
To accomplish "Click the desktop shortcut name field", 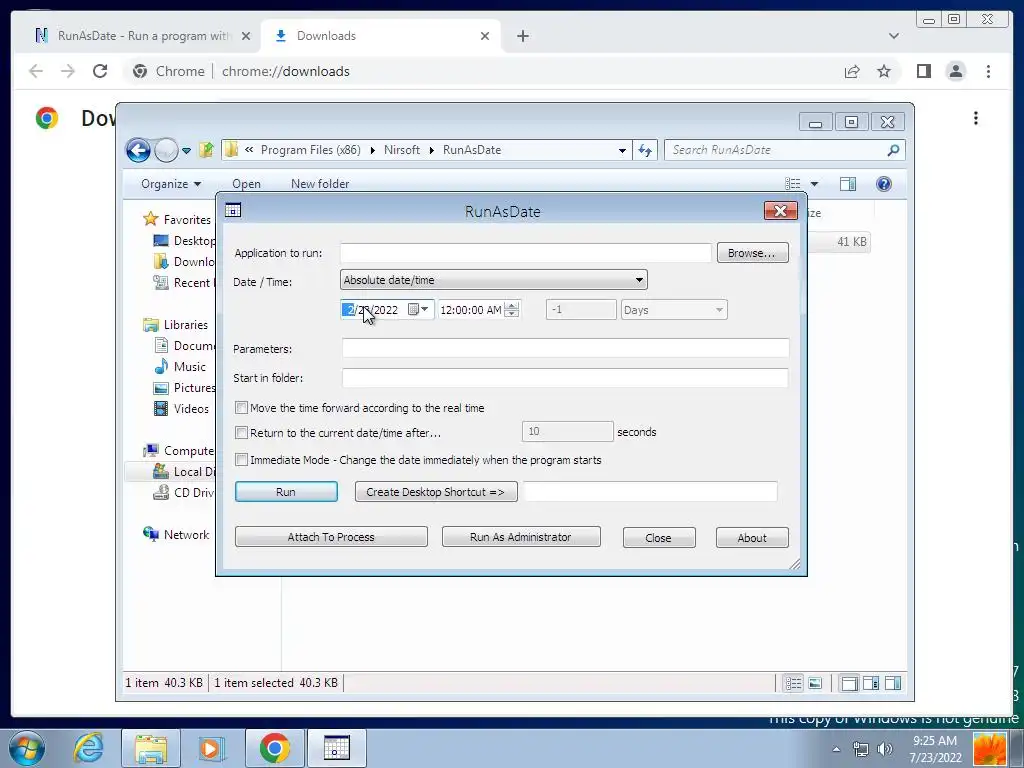I will pyautogui.click(x=650, y=492).
